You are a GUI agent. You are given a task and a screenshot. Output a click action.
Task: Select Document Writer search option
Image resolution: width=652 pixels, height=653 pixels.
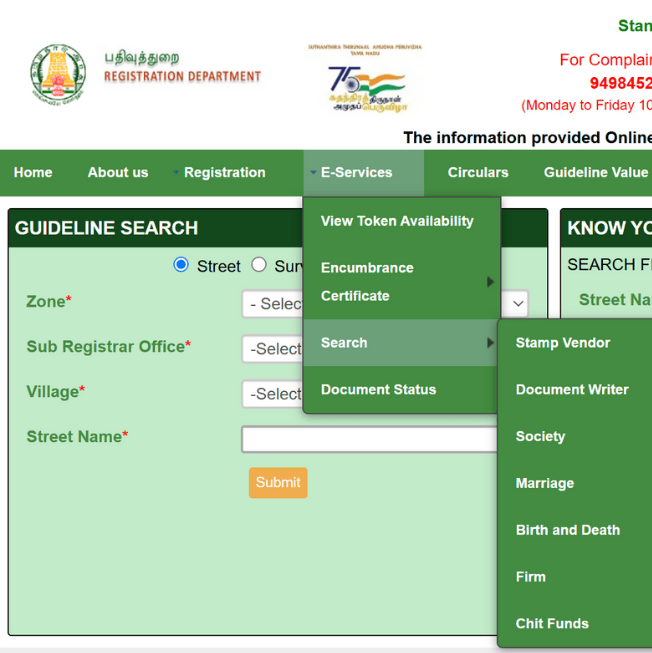tap(572, 390)
